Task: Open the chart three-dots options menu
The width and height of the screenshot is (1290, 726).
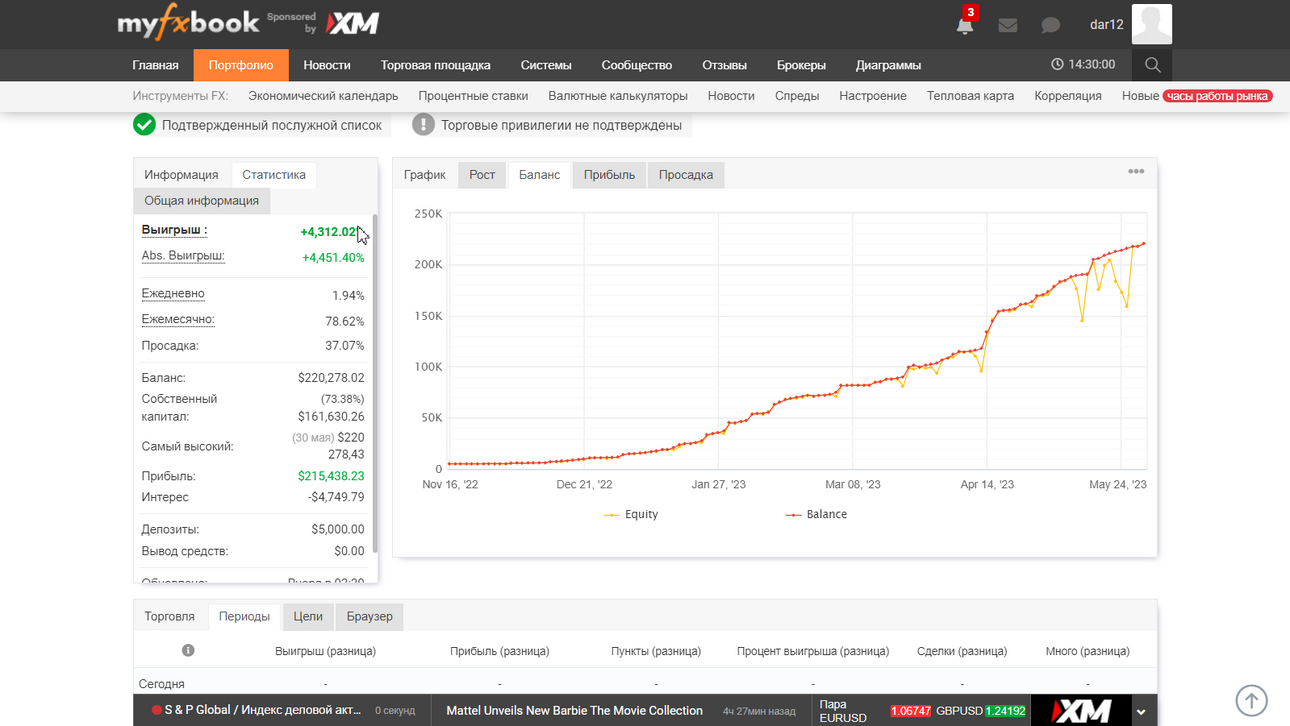Action: [x=1136, y=171]
